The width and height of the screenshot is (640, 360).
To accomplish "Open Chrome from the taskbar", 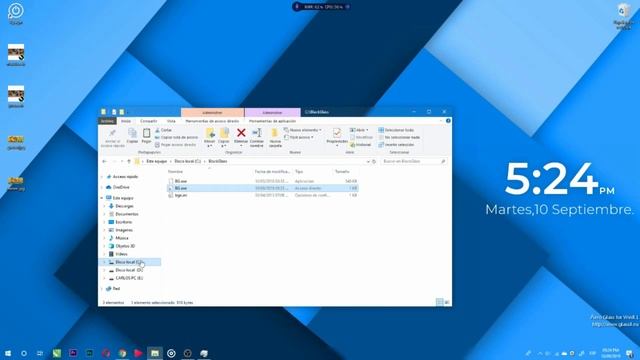I will (x=122, y=353).
